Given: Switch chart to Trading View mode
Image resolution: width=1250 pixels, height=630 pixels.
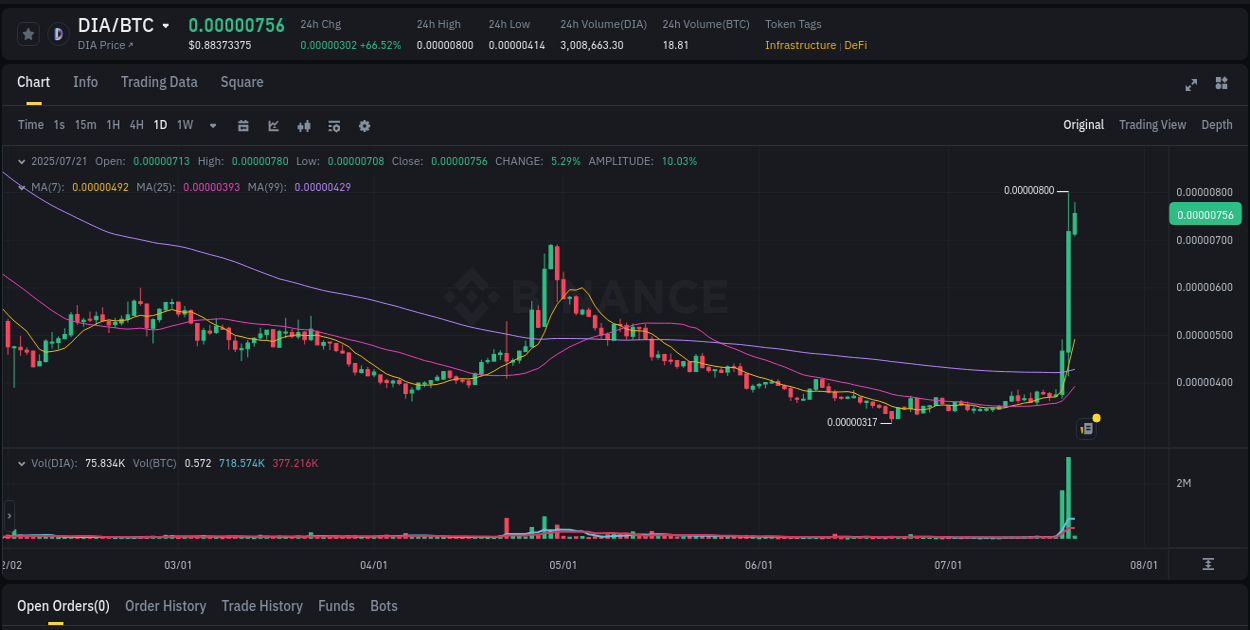Looking at the screenshot, I should [x=1152, y=125].
